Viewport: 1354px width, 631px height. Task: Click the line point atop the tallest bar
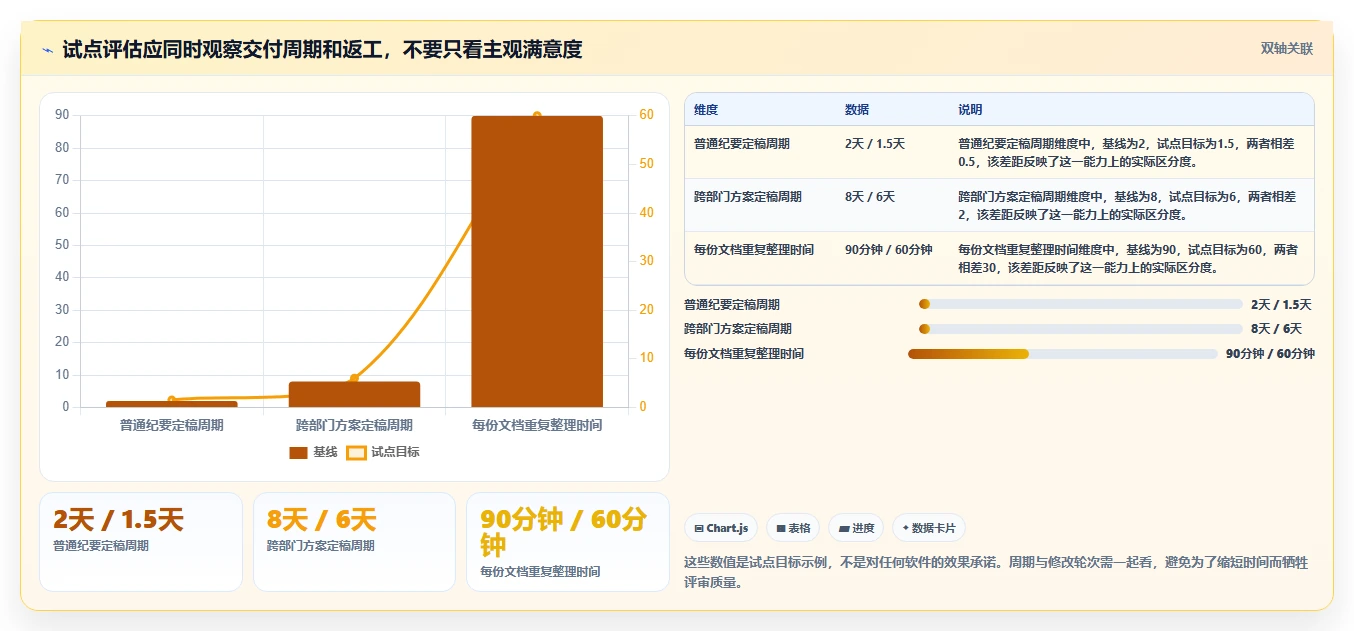(x=537, y=116)
